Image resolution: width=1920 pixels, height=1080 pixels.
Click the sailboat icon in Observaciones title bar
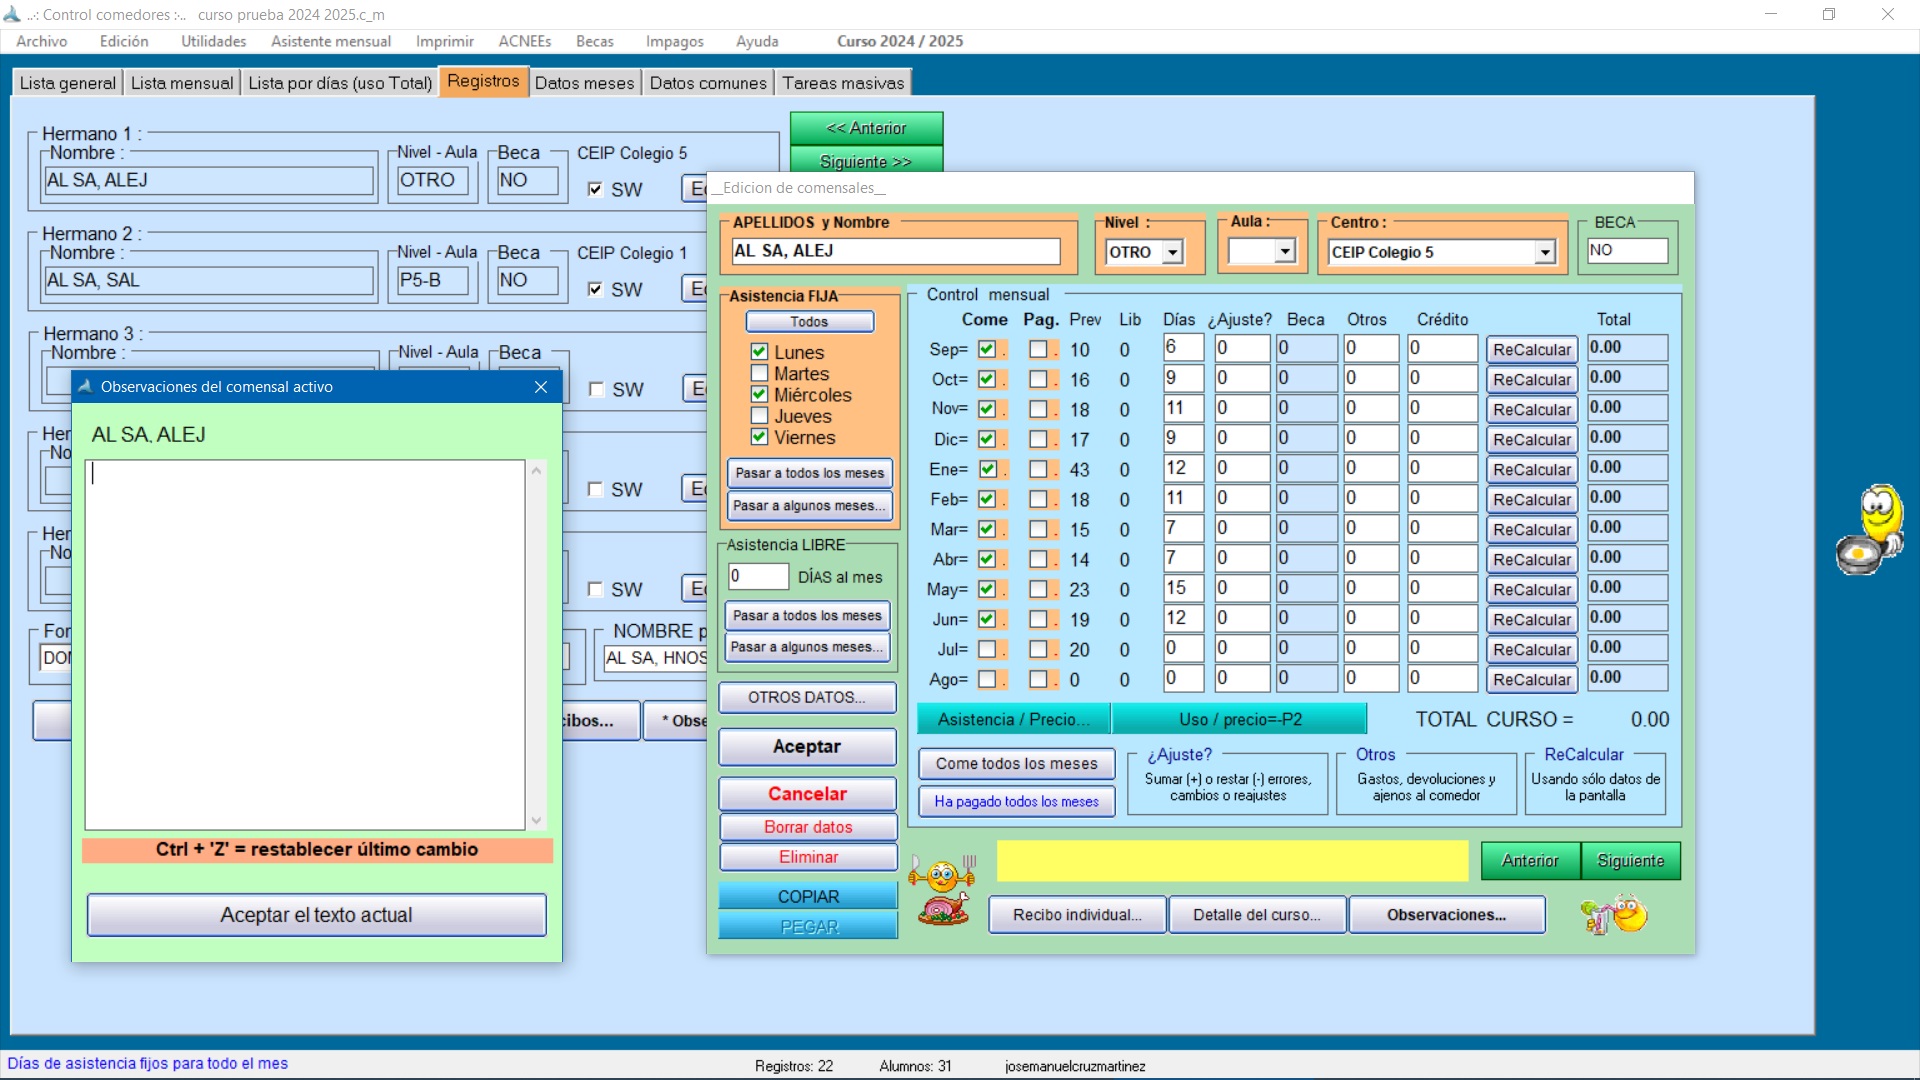[x=86, y=387]
